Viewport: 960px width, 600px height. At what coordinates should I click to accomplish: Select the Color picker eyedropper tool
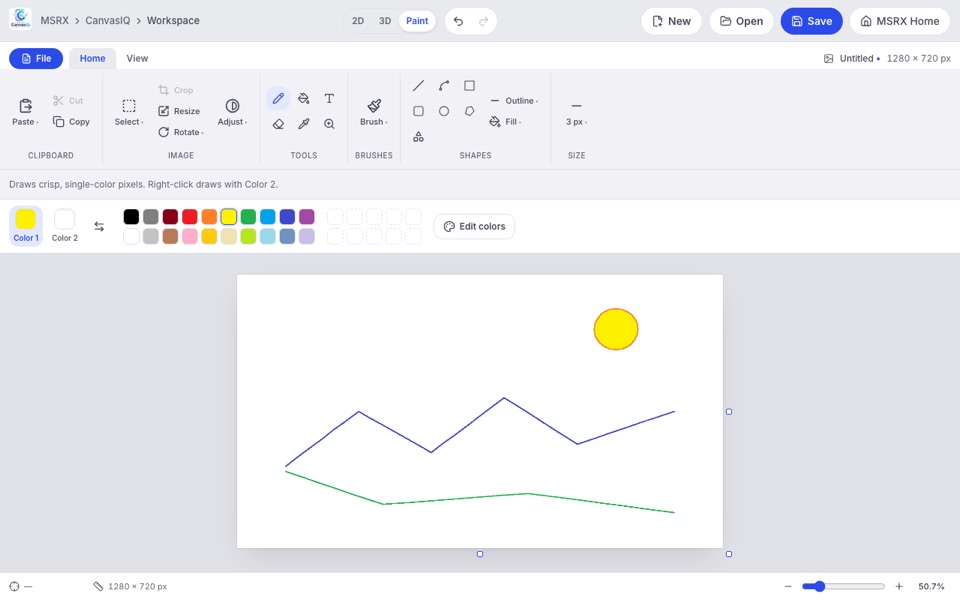[x=304, y=124]
